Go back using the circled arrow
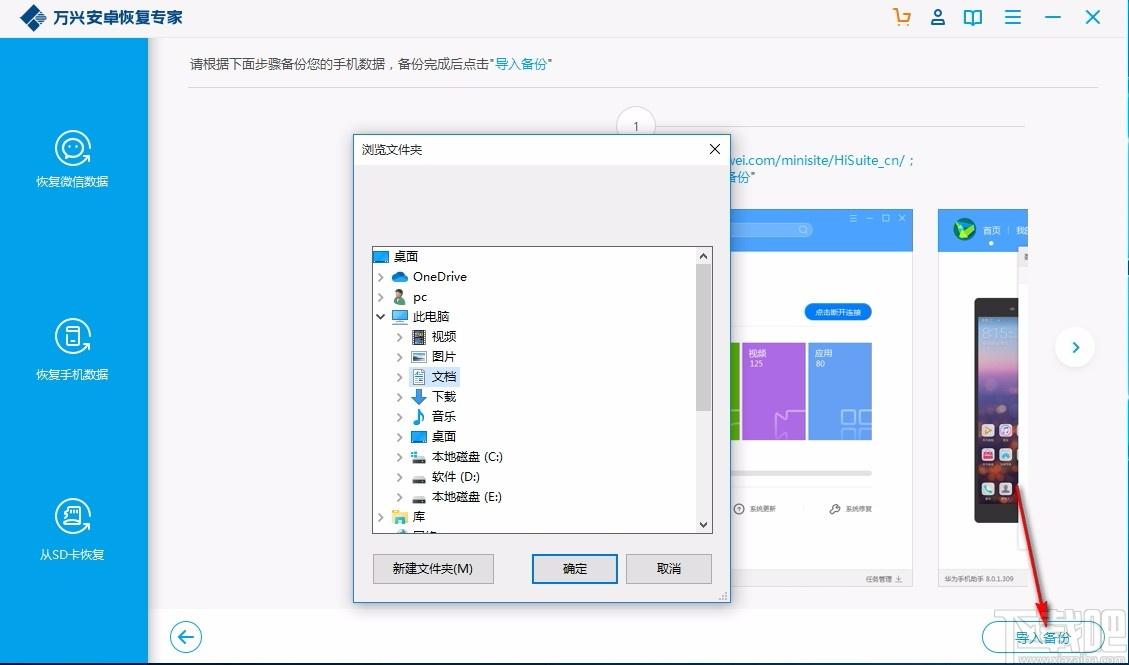Screen dimensions: 1129x665 (186, 637)
